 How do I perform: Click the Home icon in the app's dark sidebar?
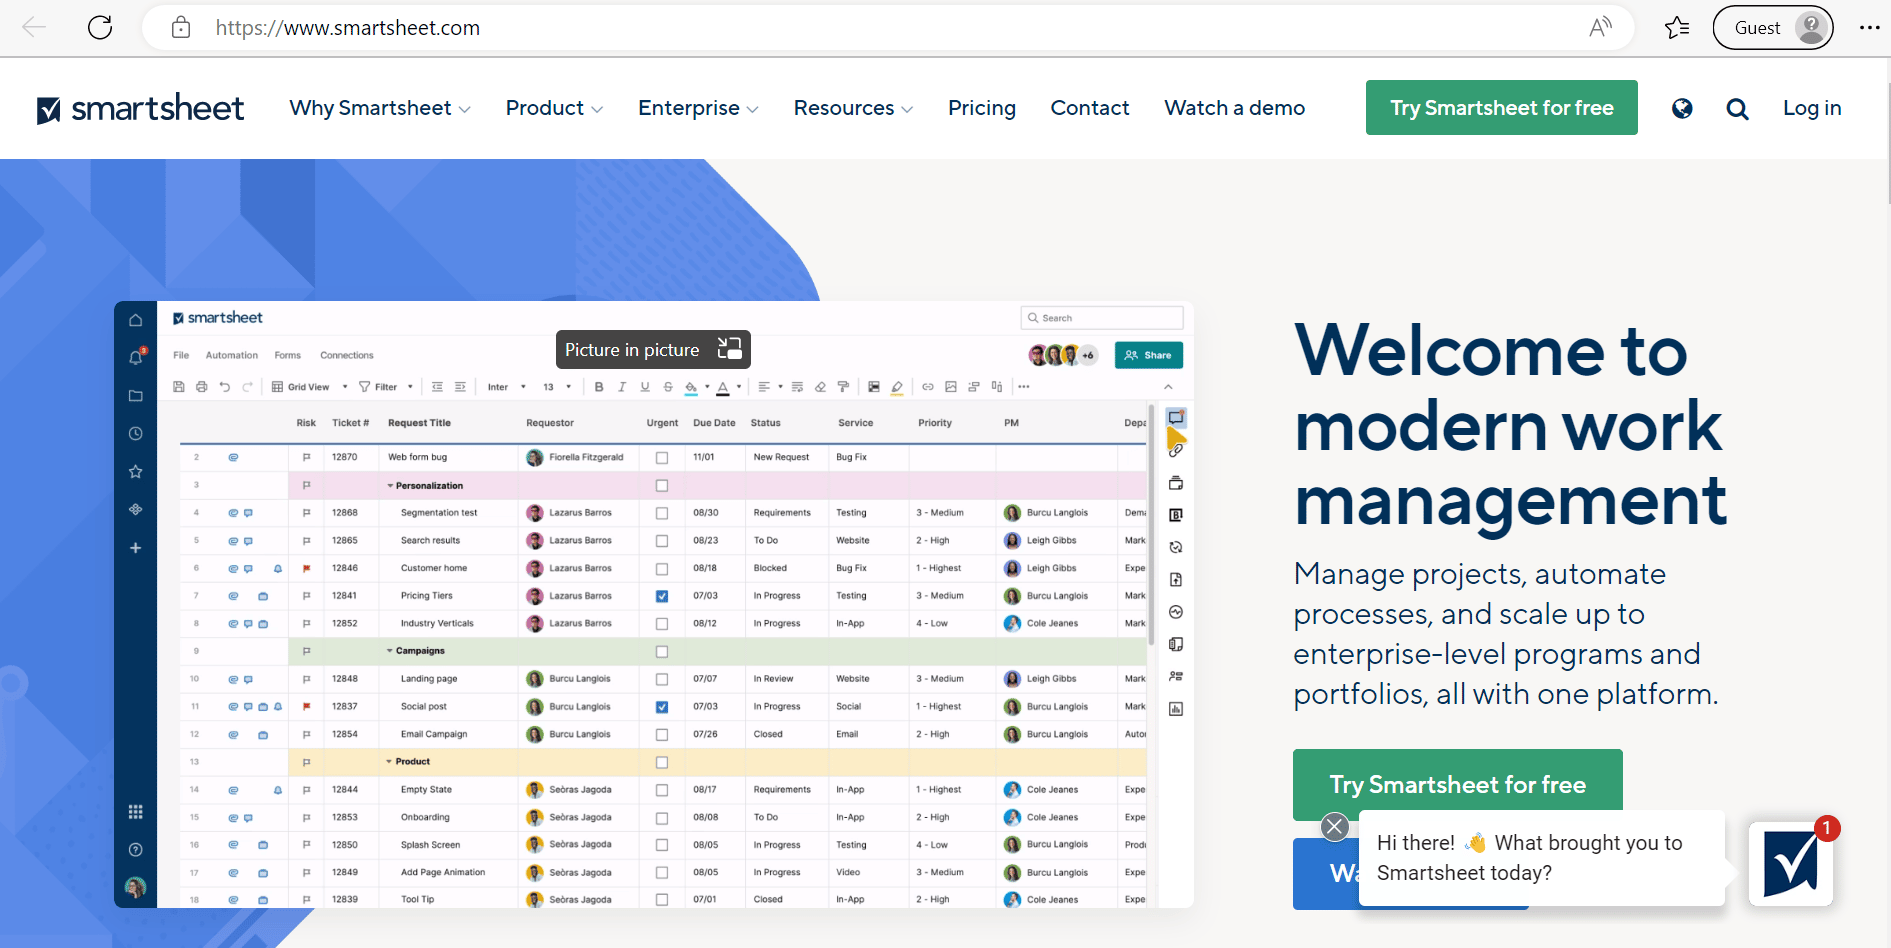coord(136,320)
